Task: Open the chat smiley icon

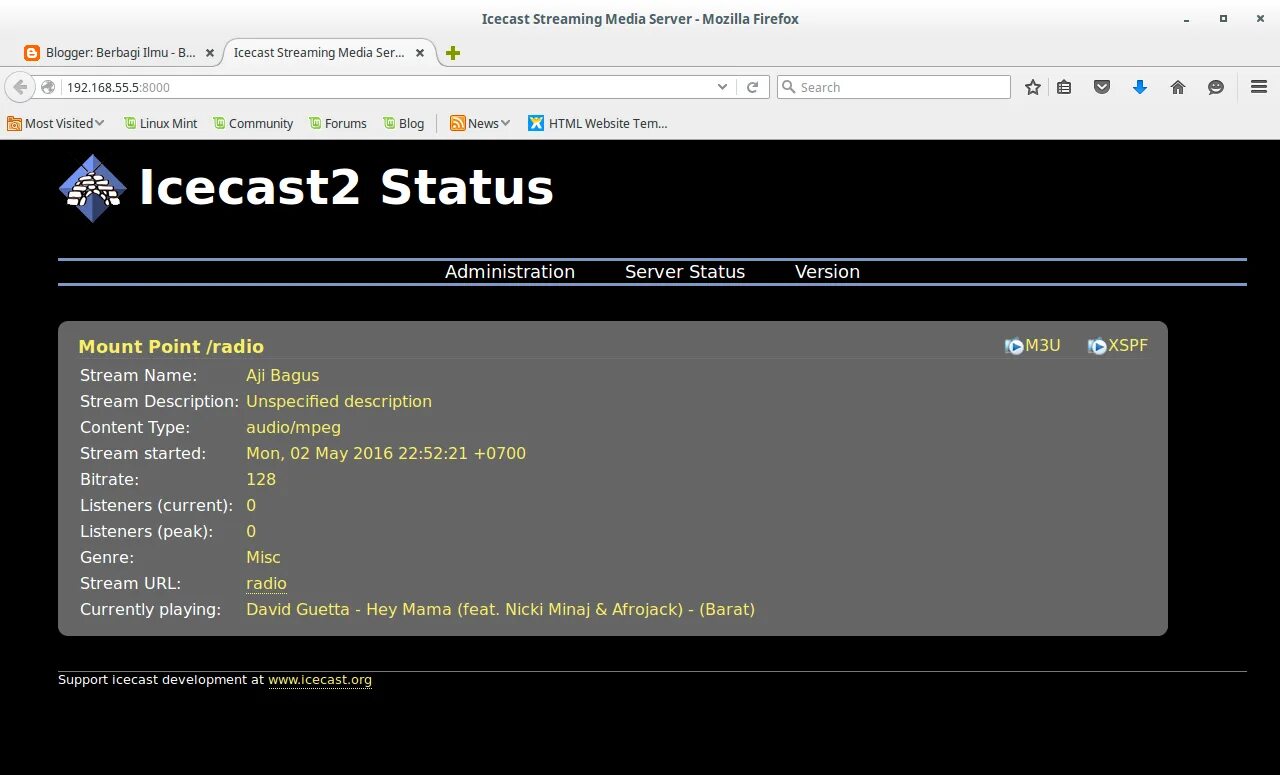Action: [1216, 87]
